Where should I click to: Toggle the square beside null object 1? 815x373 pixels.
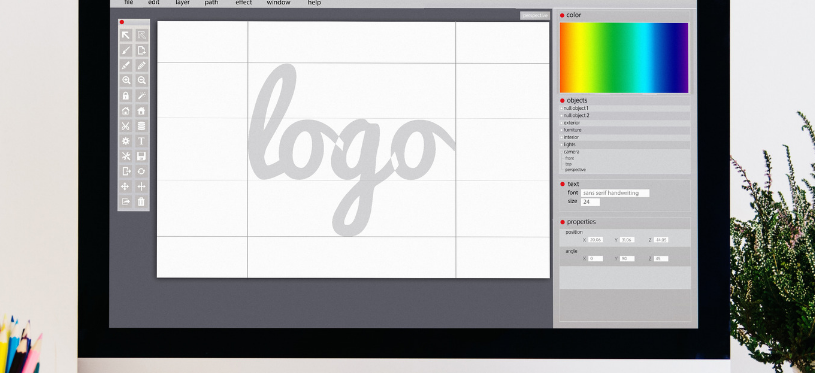point(562,108)
